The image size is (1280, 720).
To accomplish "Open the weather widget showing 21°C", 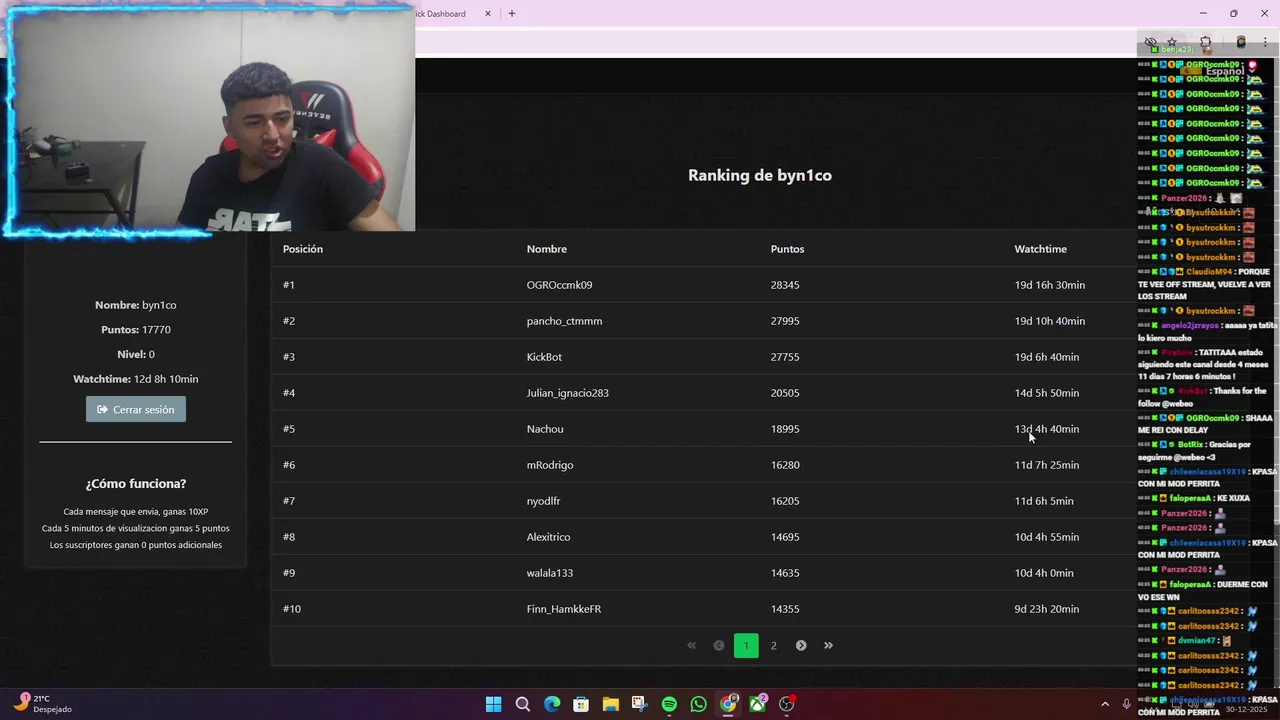I will click(43, 703).
